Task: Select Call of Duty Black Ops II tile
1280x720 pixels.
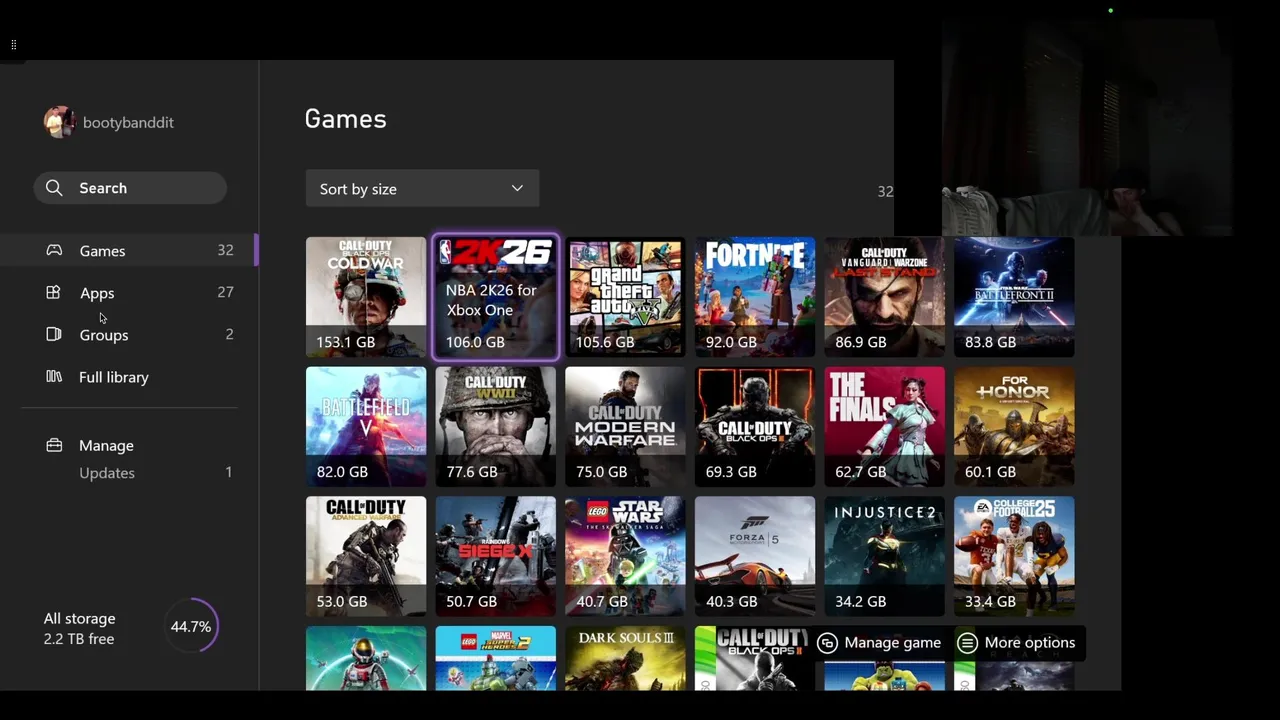Action: coord(755,658)
